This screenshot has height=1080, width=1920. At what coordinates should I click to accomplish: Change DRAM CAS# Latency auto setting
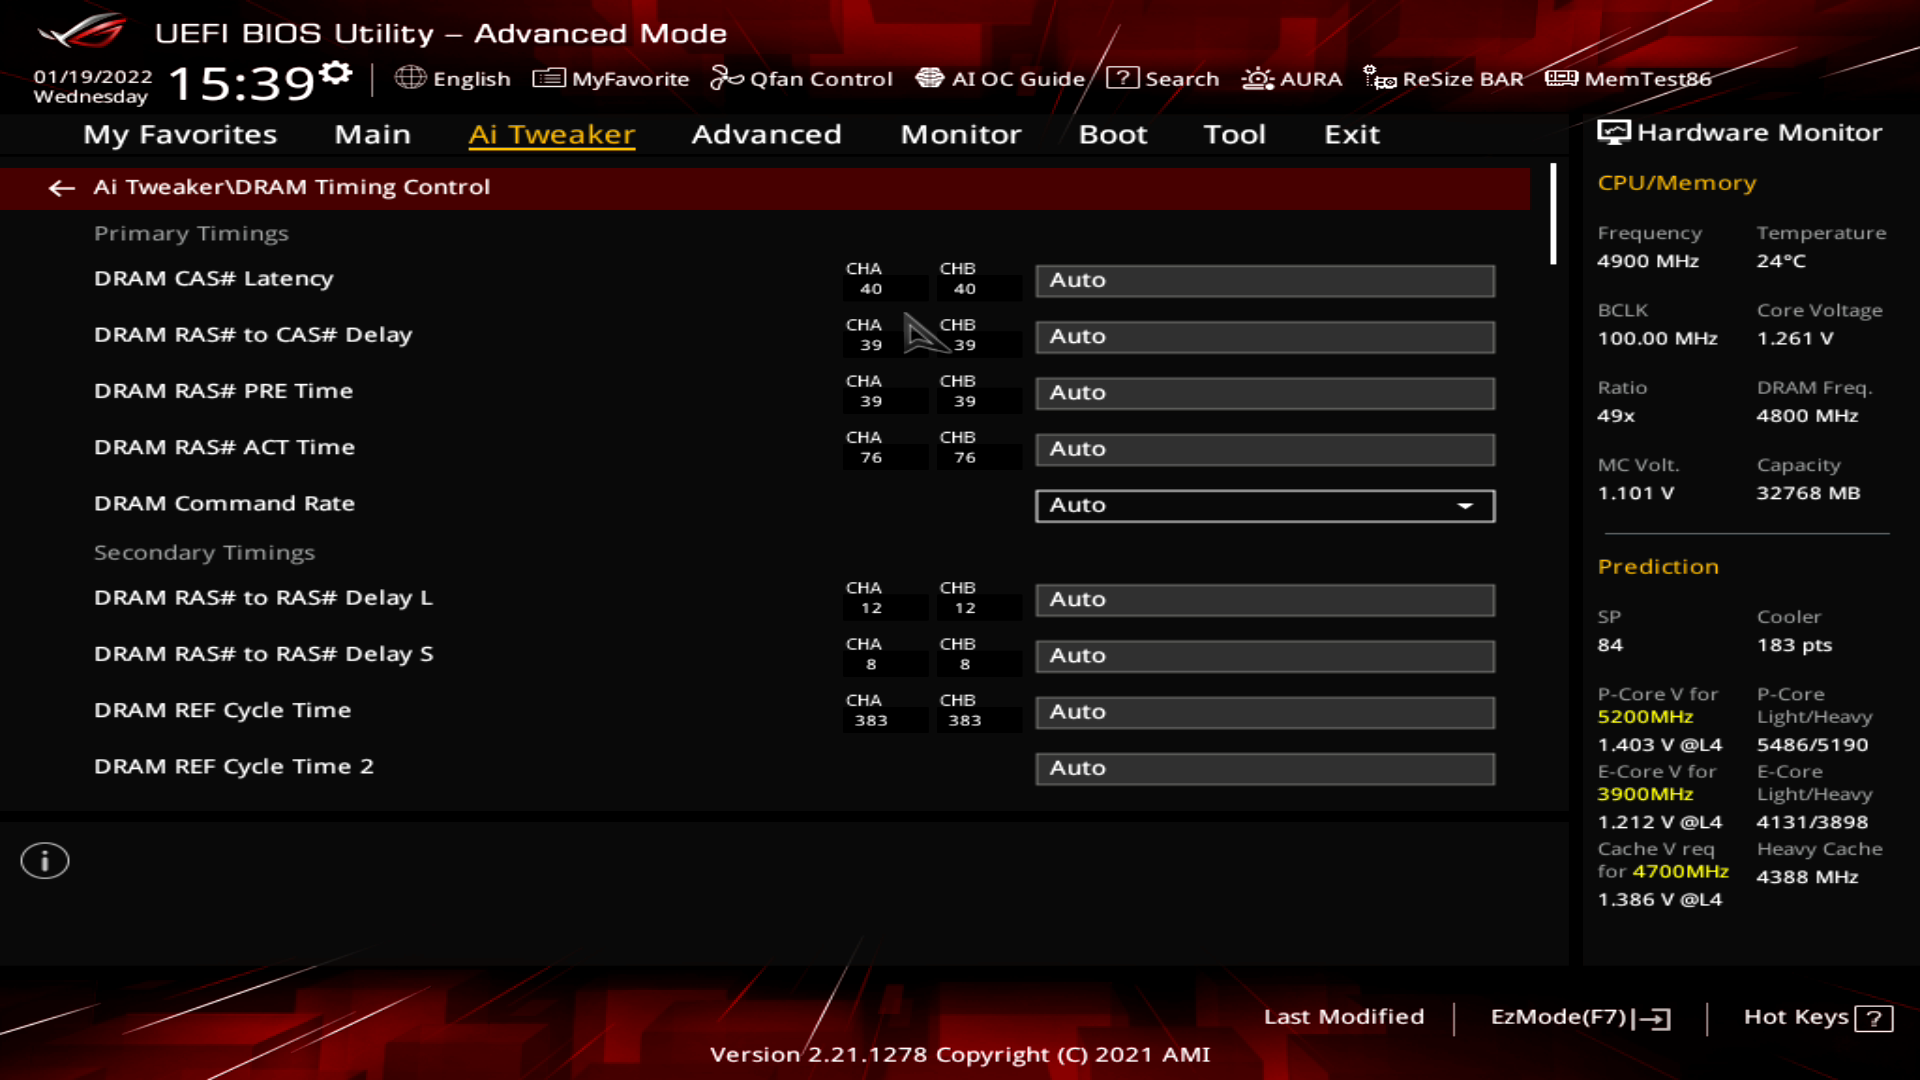click(x=1263, y=280)
